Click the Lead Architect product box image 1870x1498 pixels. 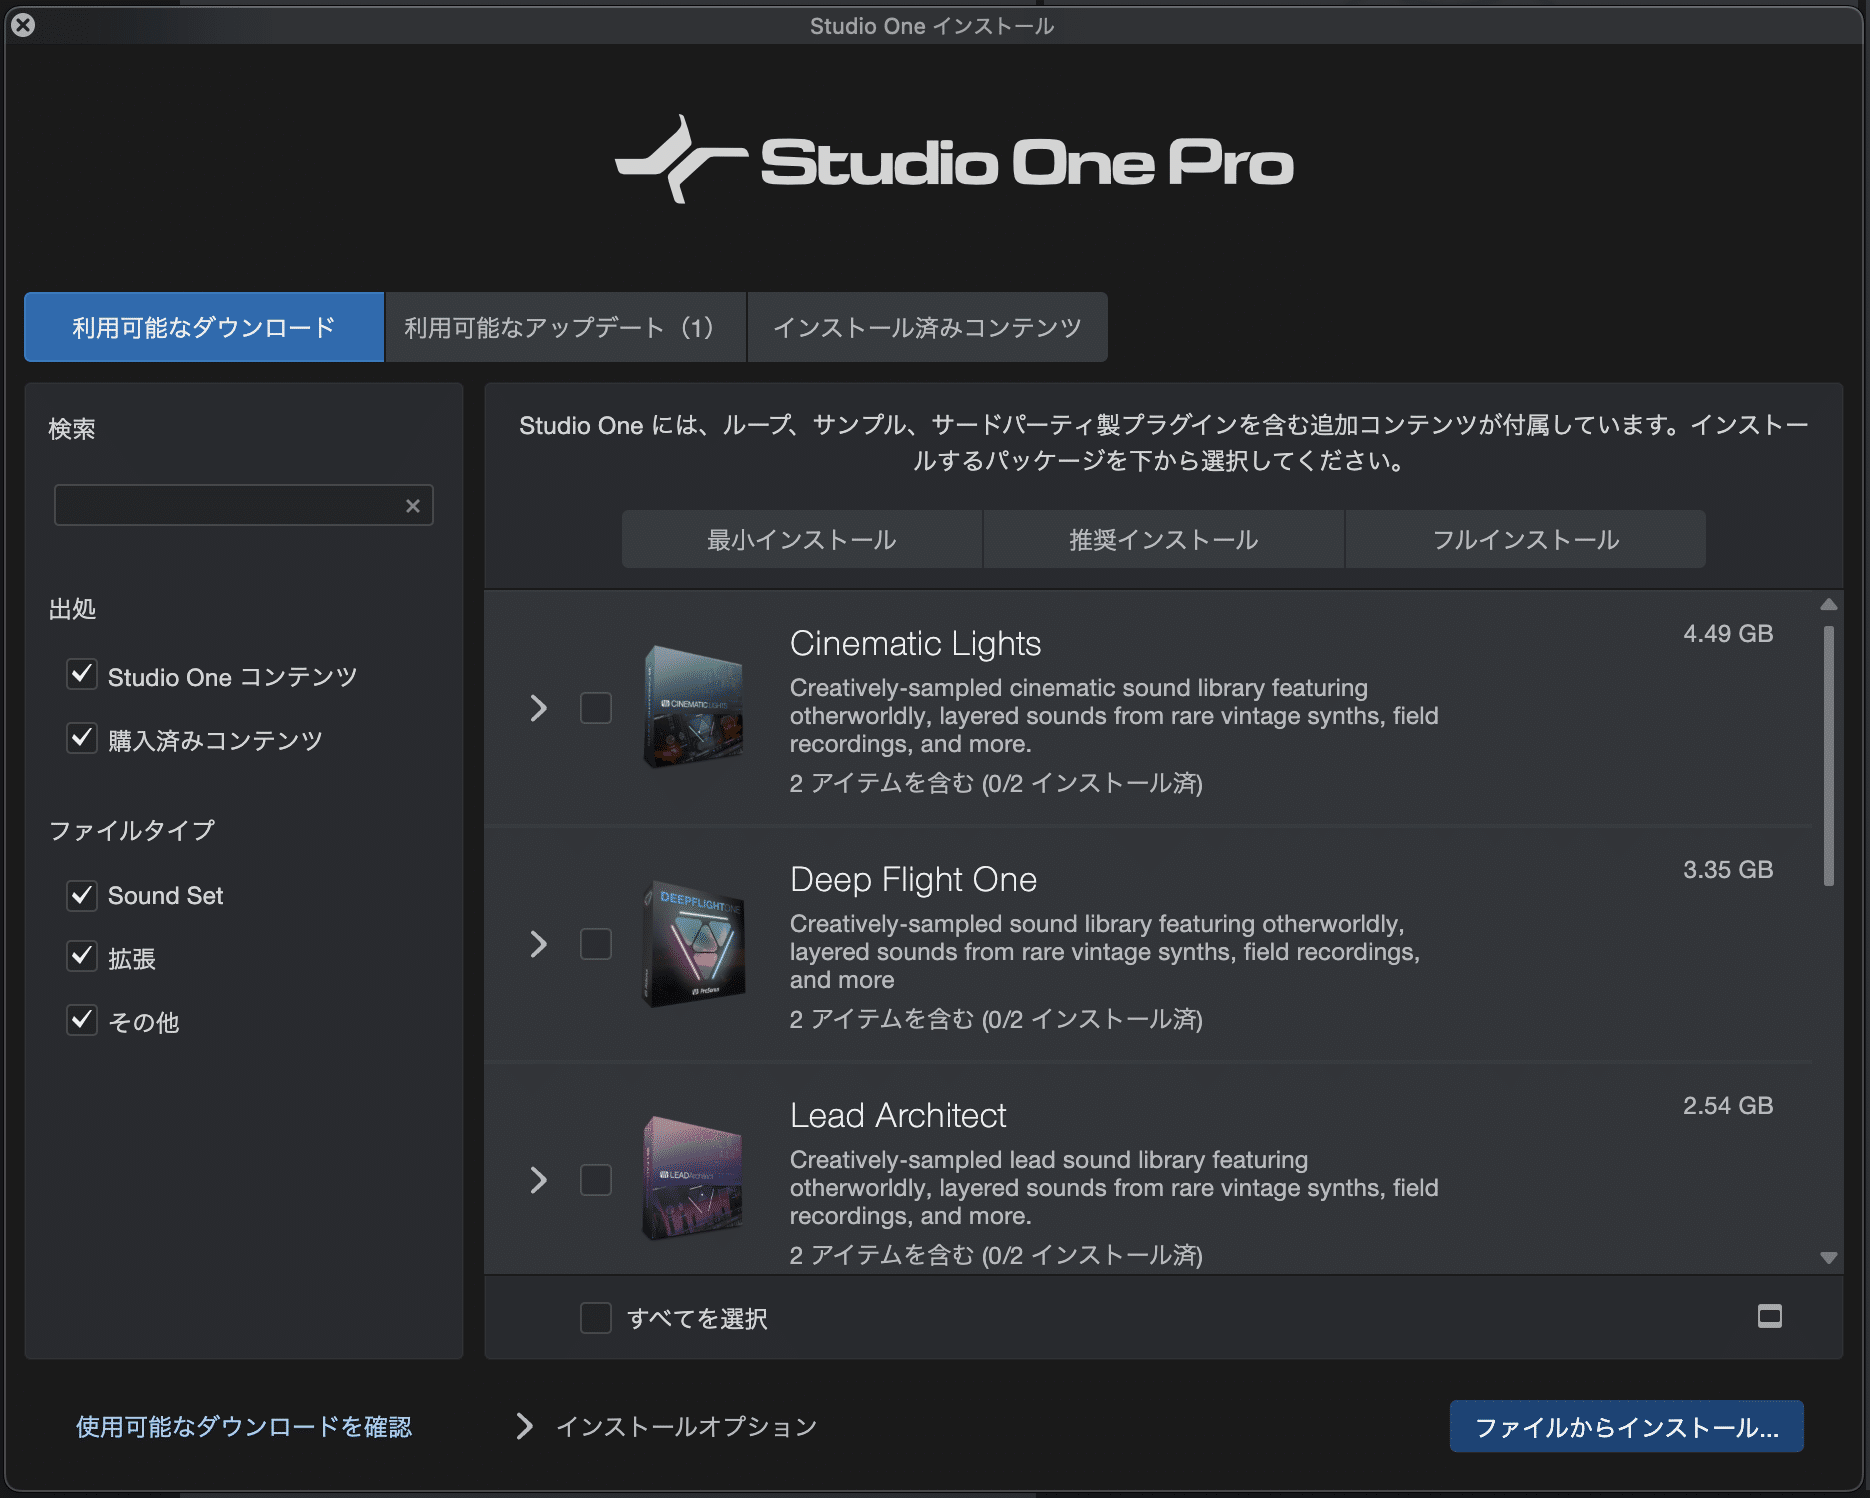(693, 1178)
